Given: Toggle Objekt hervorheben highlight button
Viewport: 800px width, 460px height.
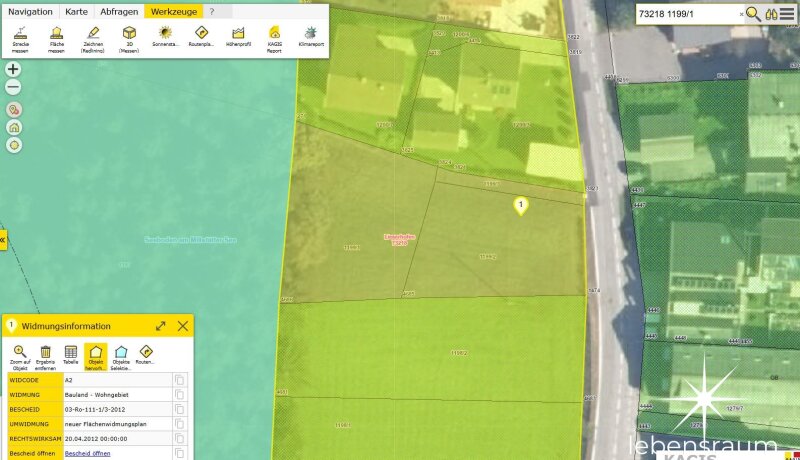Looking at the screenshot, I should point(96,356).
